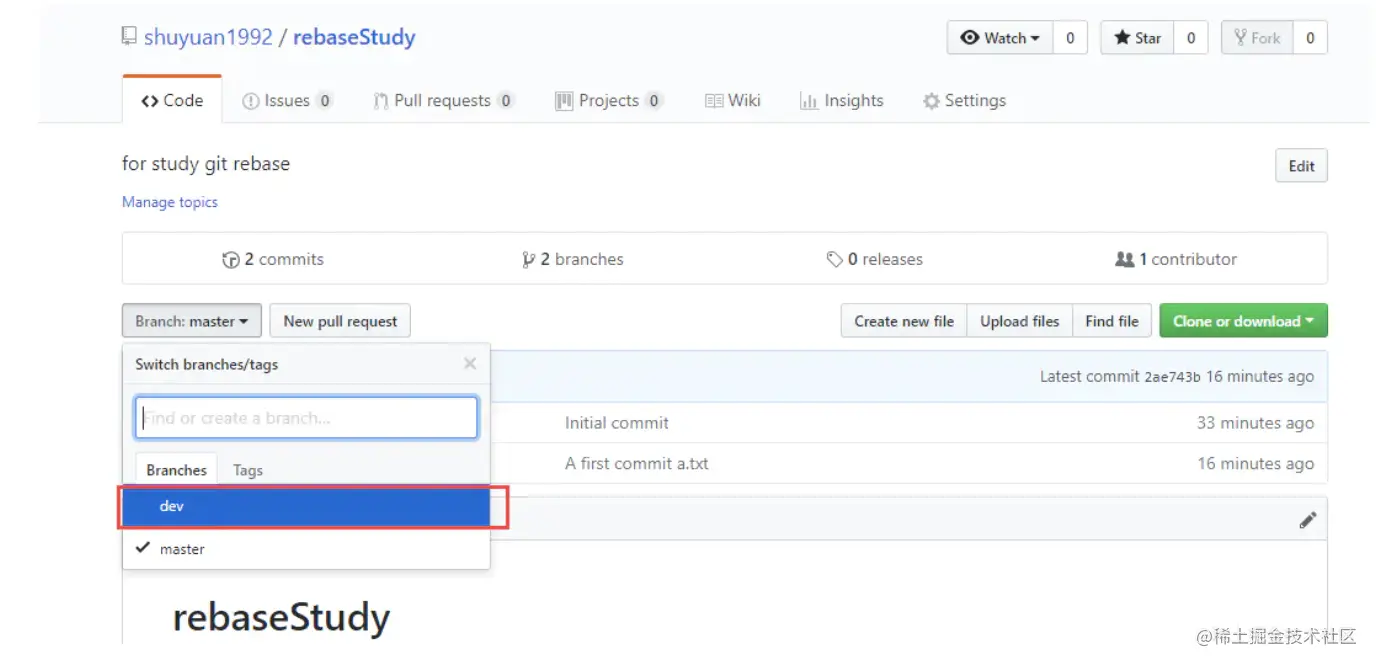Image resolution: width=1376 pixels, height=666 pixels.
Task: Click the branches git-branch icon
Action: click(x=528, y=260)
